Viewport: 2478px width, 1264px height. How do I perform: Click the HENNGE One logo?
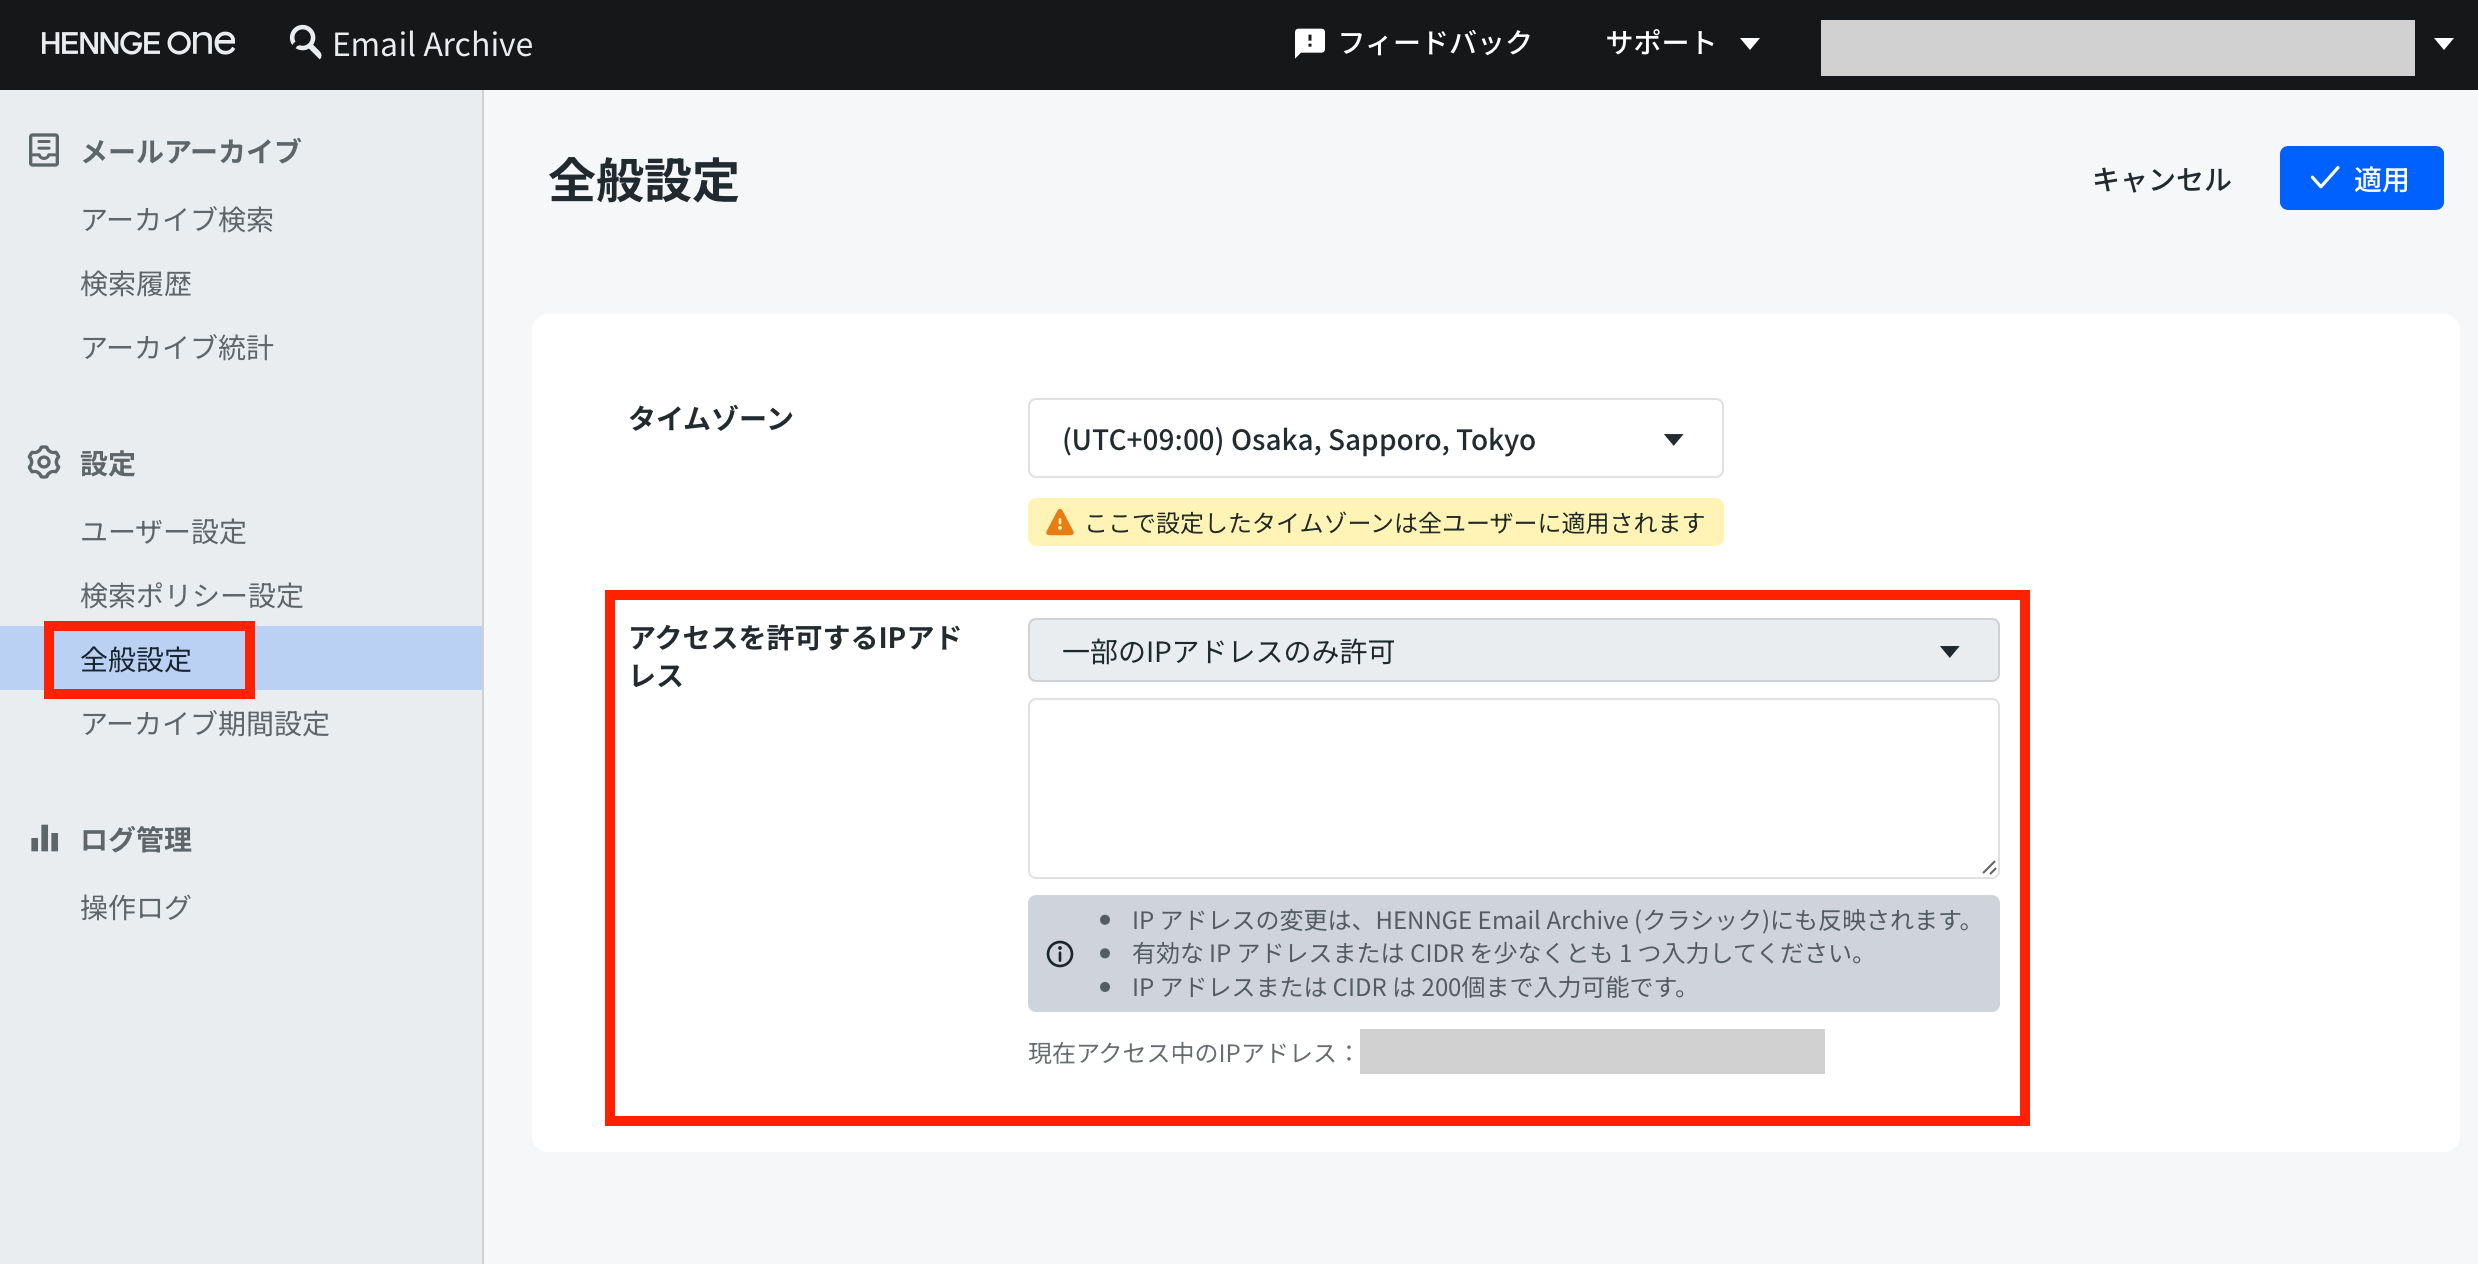138,43
